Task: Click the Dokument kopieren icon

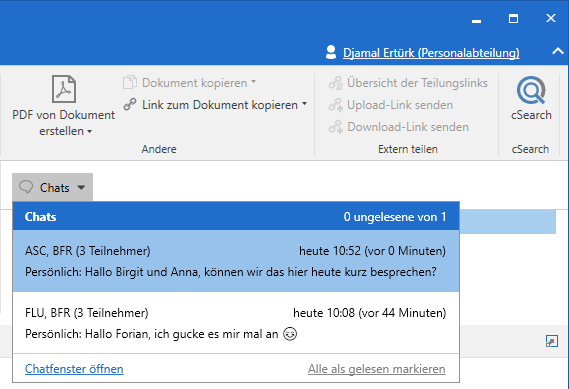Action: pos(130,82)
